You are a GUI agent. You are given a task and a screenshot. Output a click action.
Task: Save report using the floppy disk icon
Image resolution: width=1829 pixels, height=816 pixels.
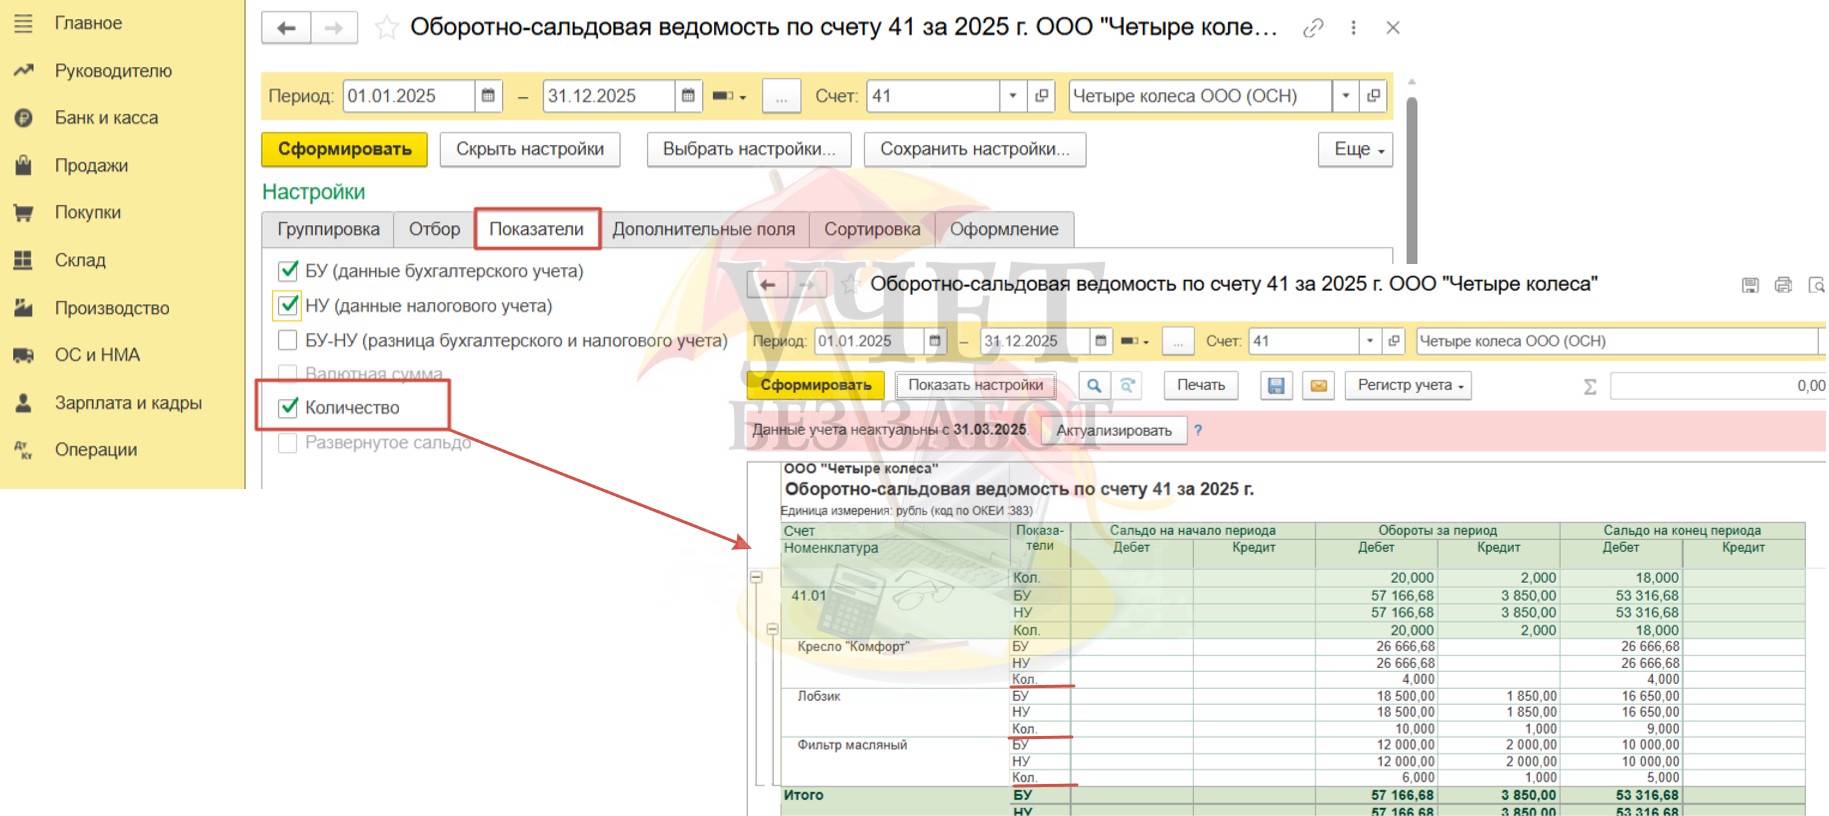pyautogui.click(x=1276, y=386)
